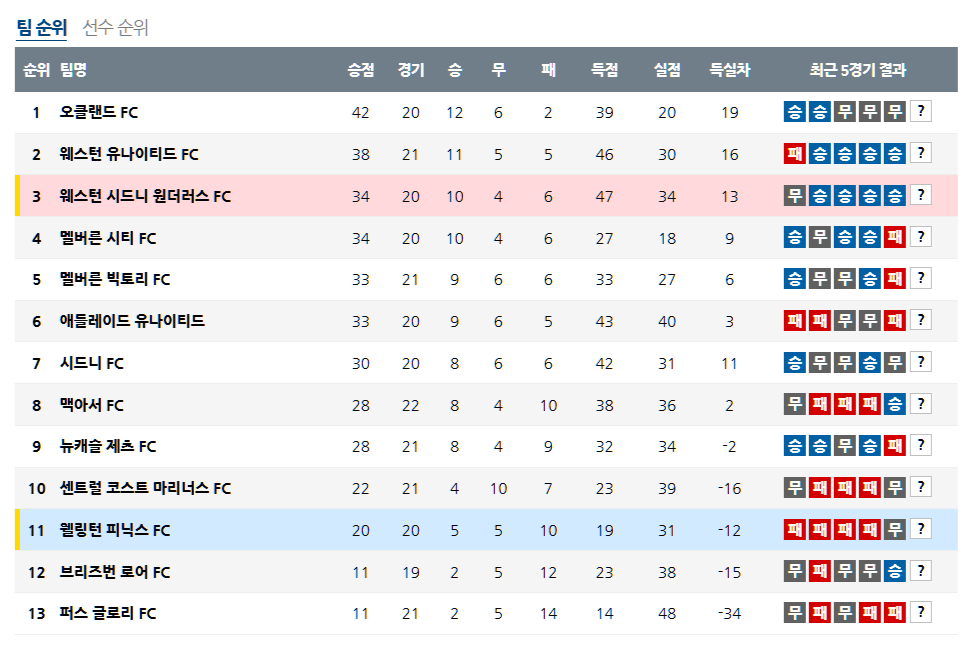
Task: Open the 오클랜드 FC team link
Action: (x=91, y=112)
